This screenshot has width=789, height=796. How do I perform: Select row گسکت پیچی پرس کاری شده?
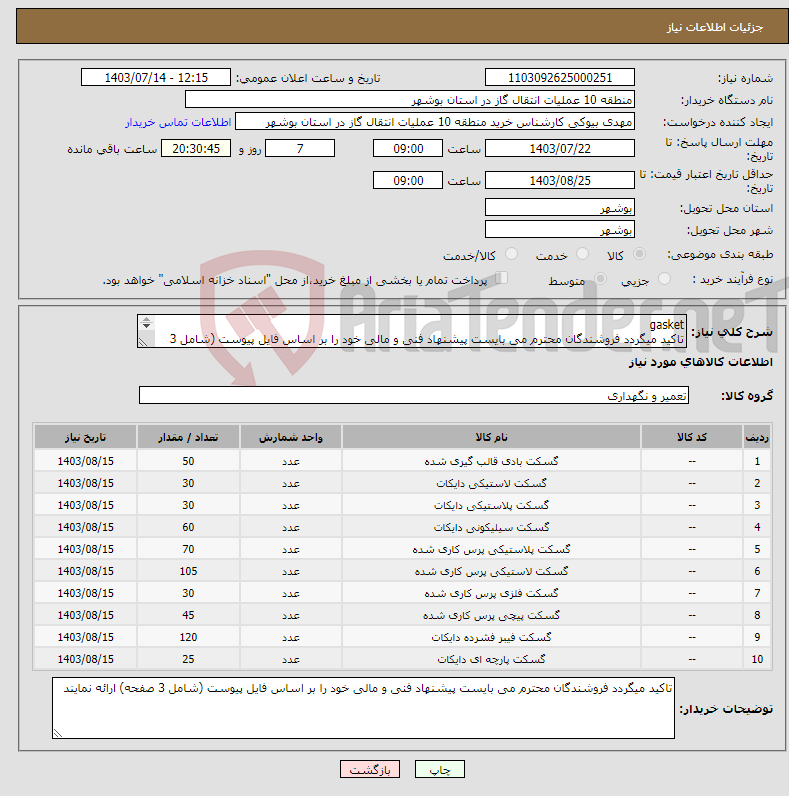[402, 615]
